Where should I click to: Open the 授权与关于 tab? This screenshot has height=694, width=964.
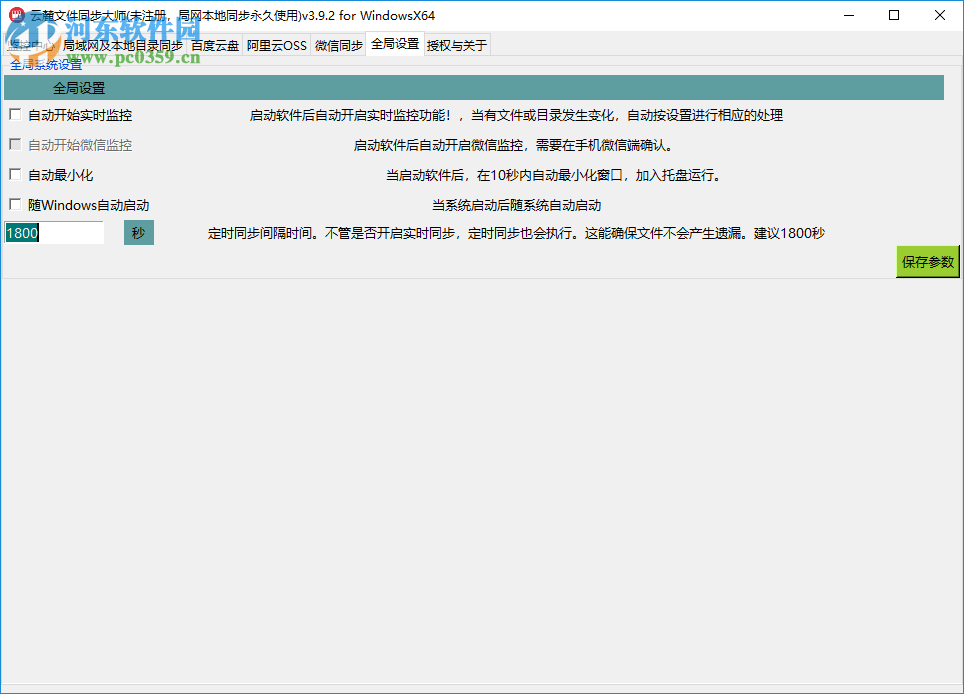(457, 45)
